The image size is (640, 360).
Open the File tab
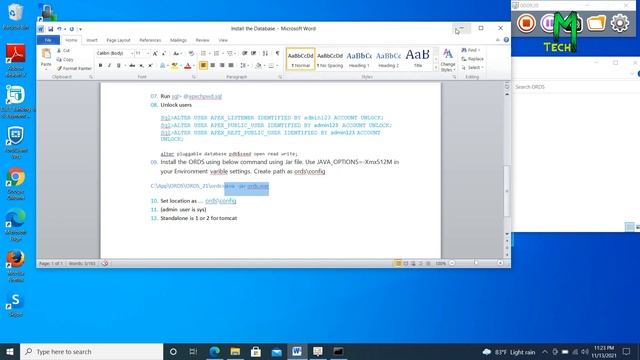click(x=48, y=40)
